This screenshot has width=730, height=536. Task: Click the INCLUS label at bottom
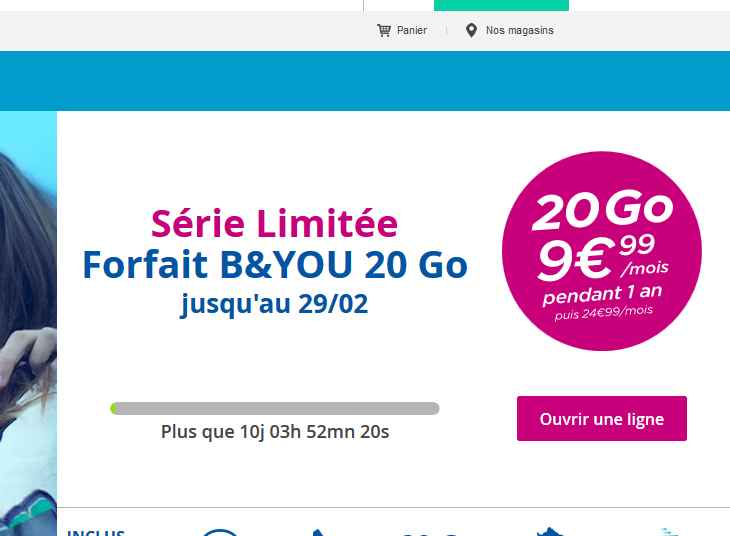click(x=95, y=532)
